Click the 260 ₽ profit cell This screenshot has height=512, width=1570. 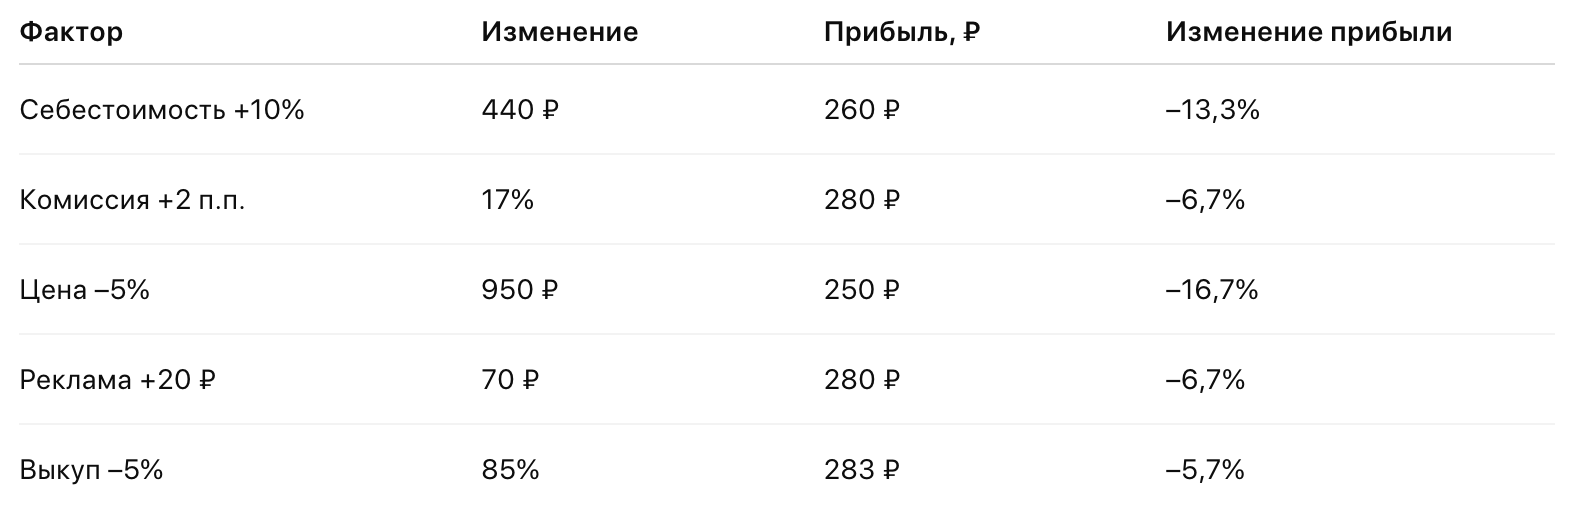point(861,110)
